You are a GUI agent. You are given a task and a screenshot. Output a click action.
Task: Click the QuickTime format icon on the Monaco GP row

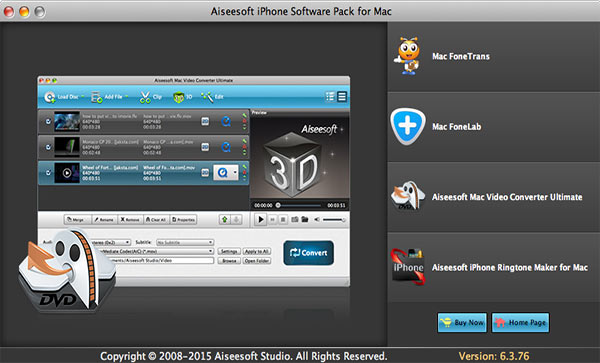226,147
